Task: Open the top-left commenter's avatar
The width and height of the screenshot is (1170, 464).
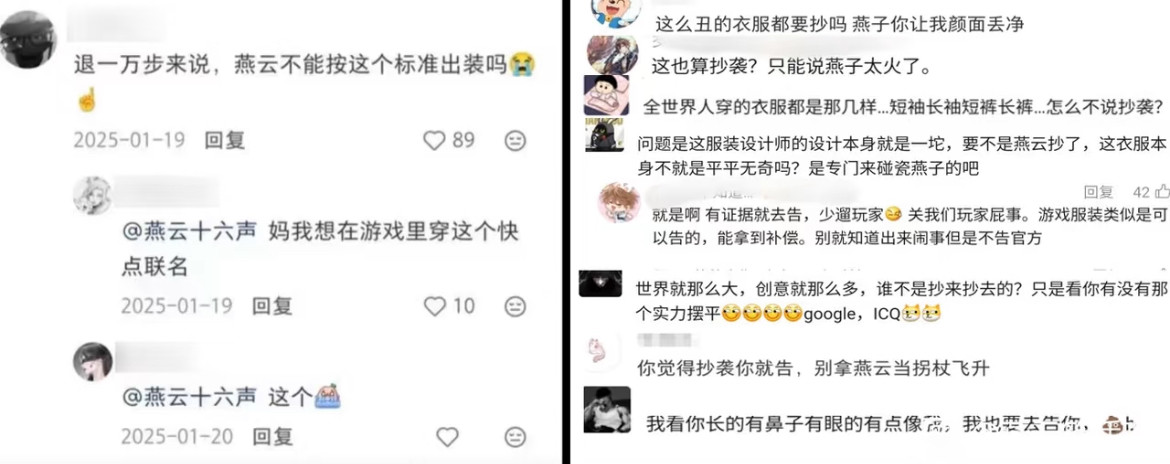Action: [x=28, y=40]
